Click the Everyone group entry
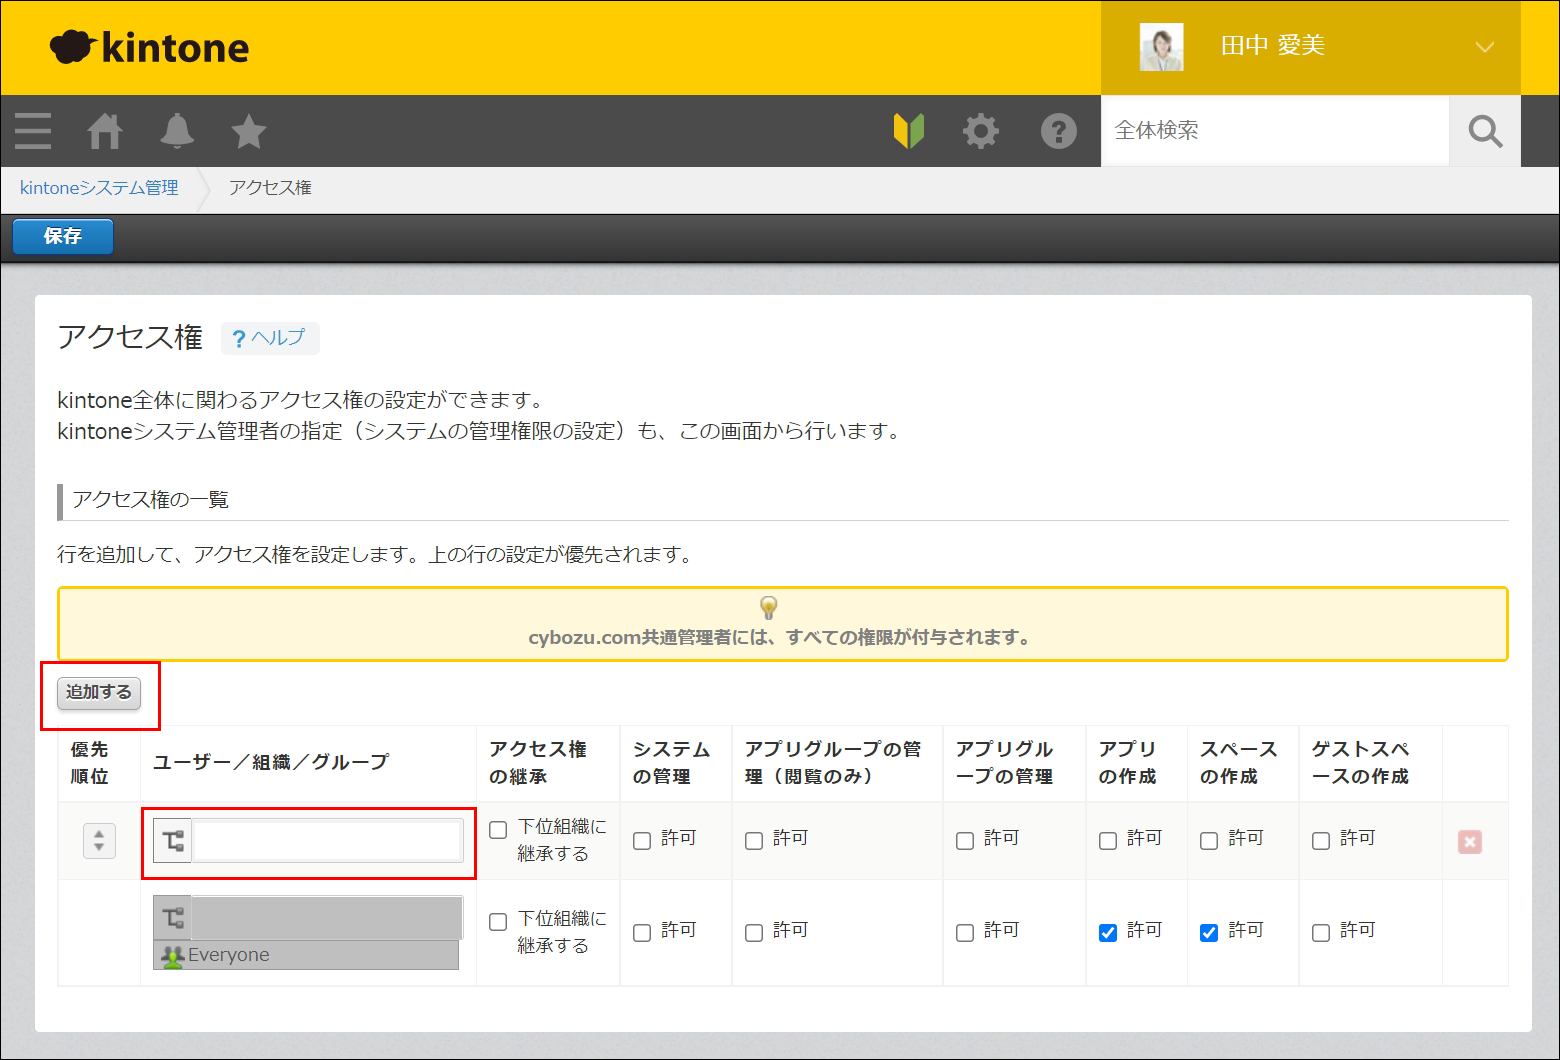1560x1060 pixels. [306, 955]
